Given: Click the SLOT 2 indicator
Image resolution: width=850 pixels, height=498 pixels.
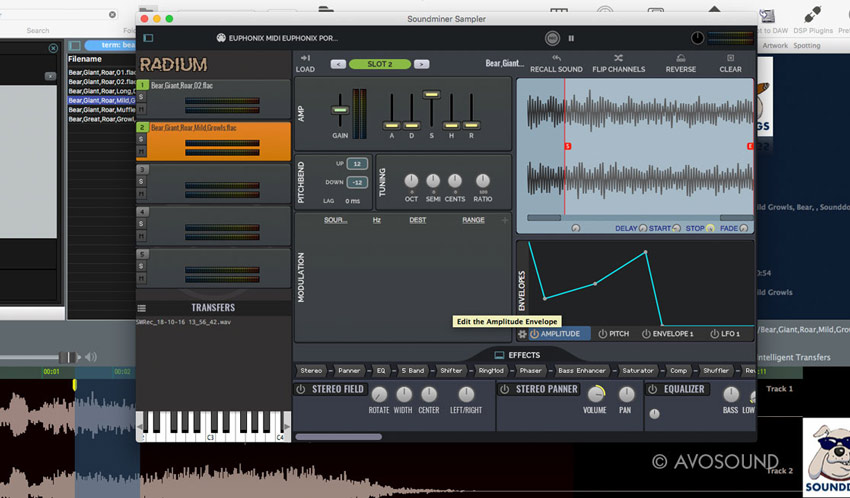Looking at the screenshot, I should [379, 64].
